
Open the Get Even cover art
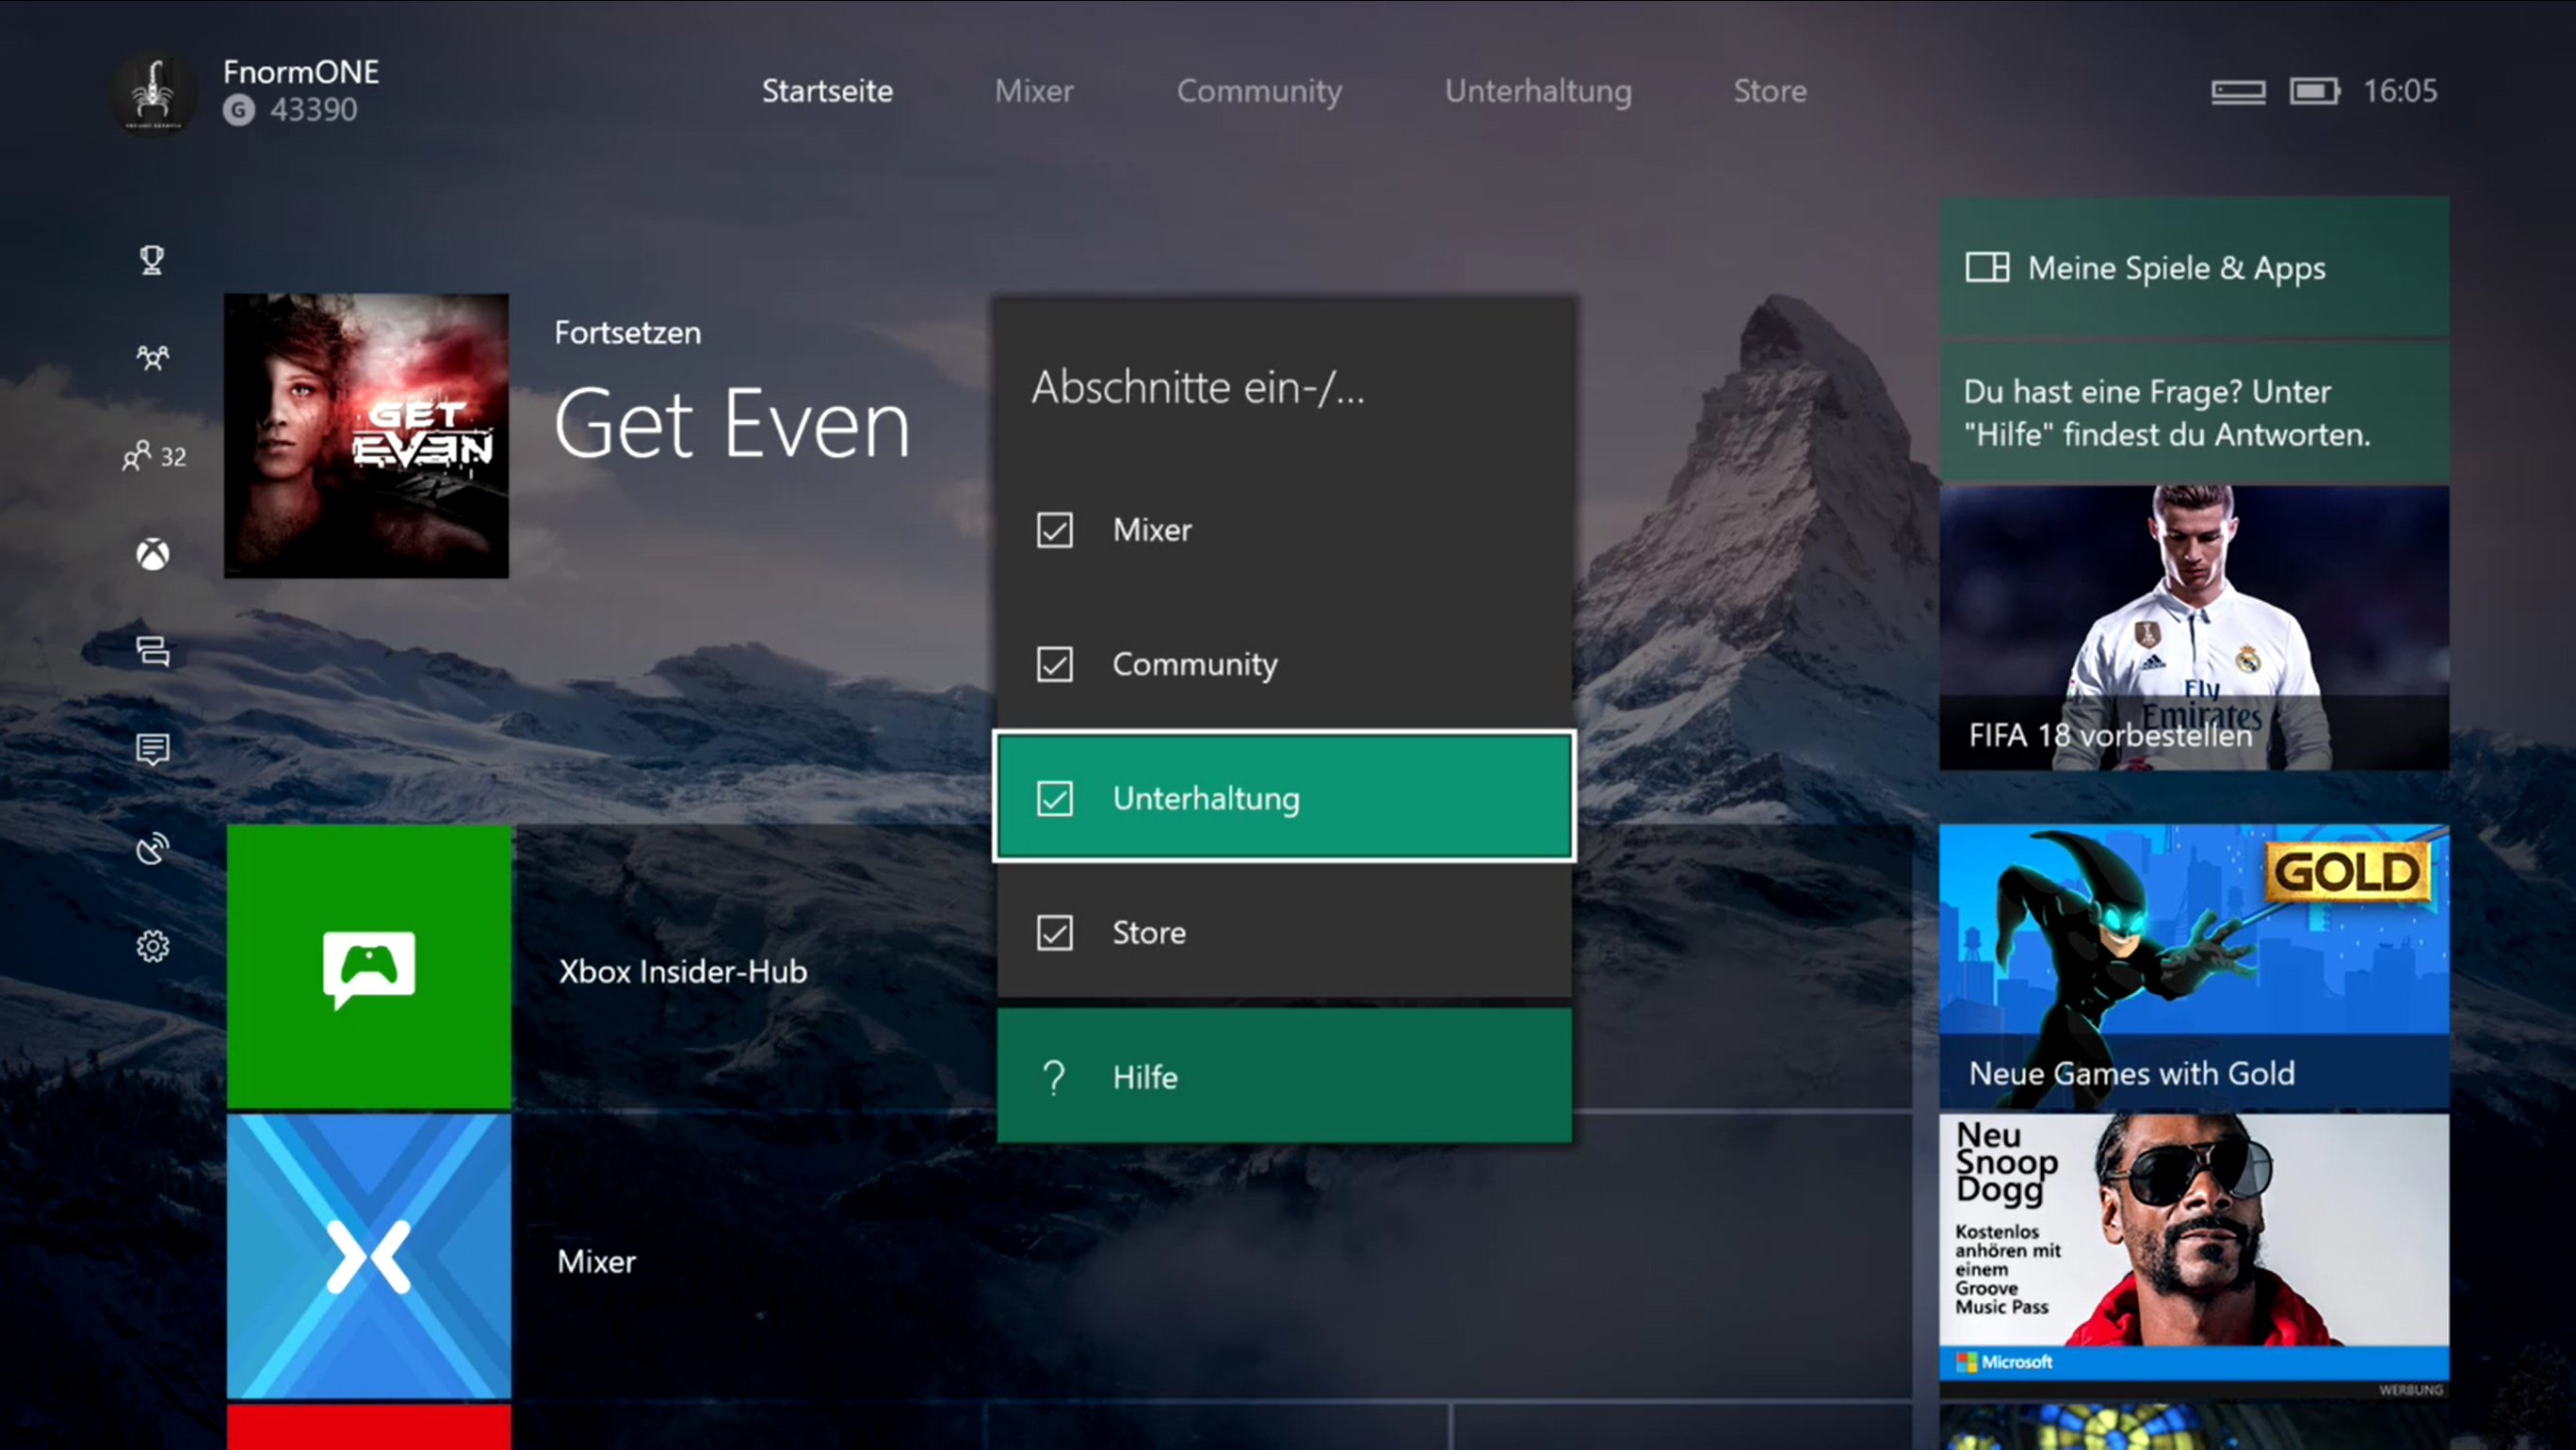pos(366,436)
